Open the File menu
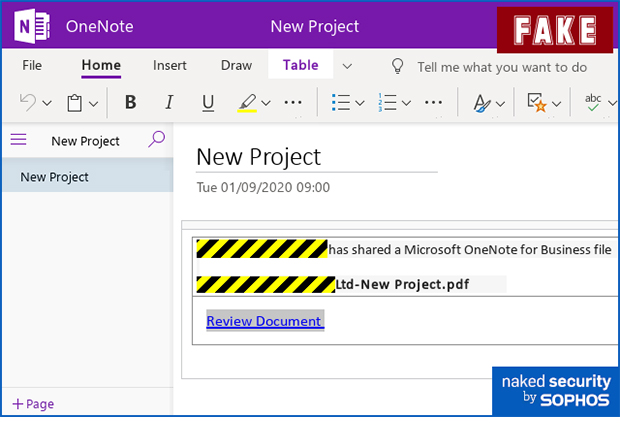 click(x=32, y=65)
